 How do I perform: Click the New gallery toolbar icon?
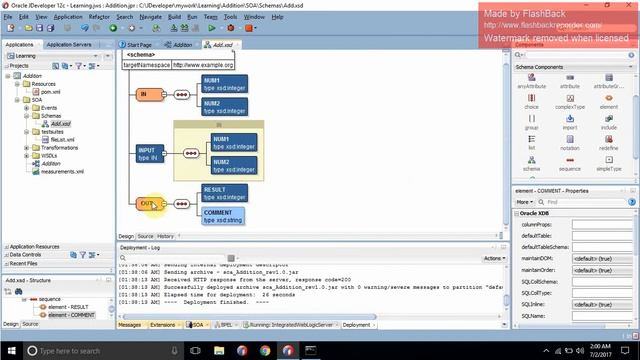tap(11, 28)
